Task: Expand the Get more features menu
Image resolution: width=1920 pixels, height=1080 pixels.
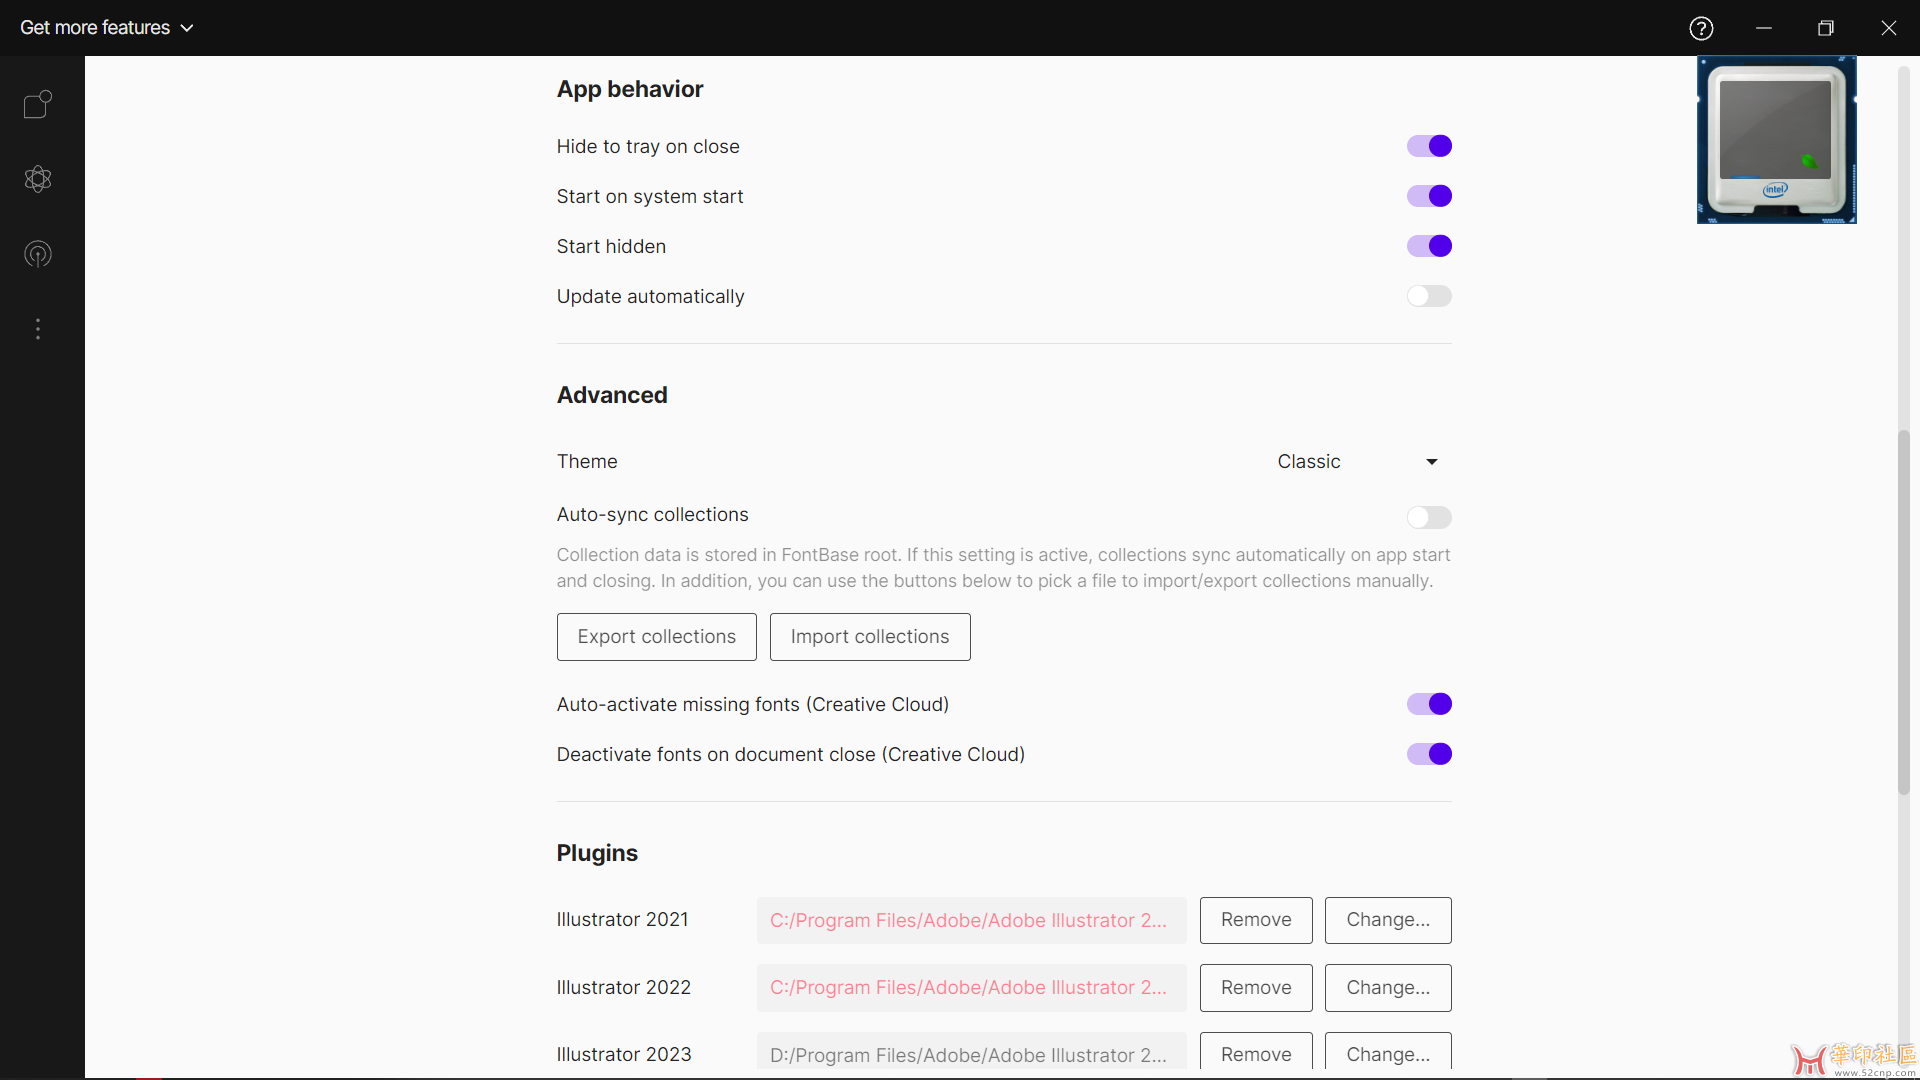Action: pos(106,28)
